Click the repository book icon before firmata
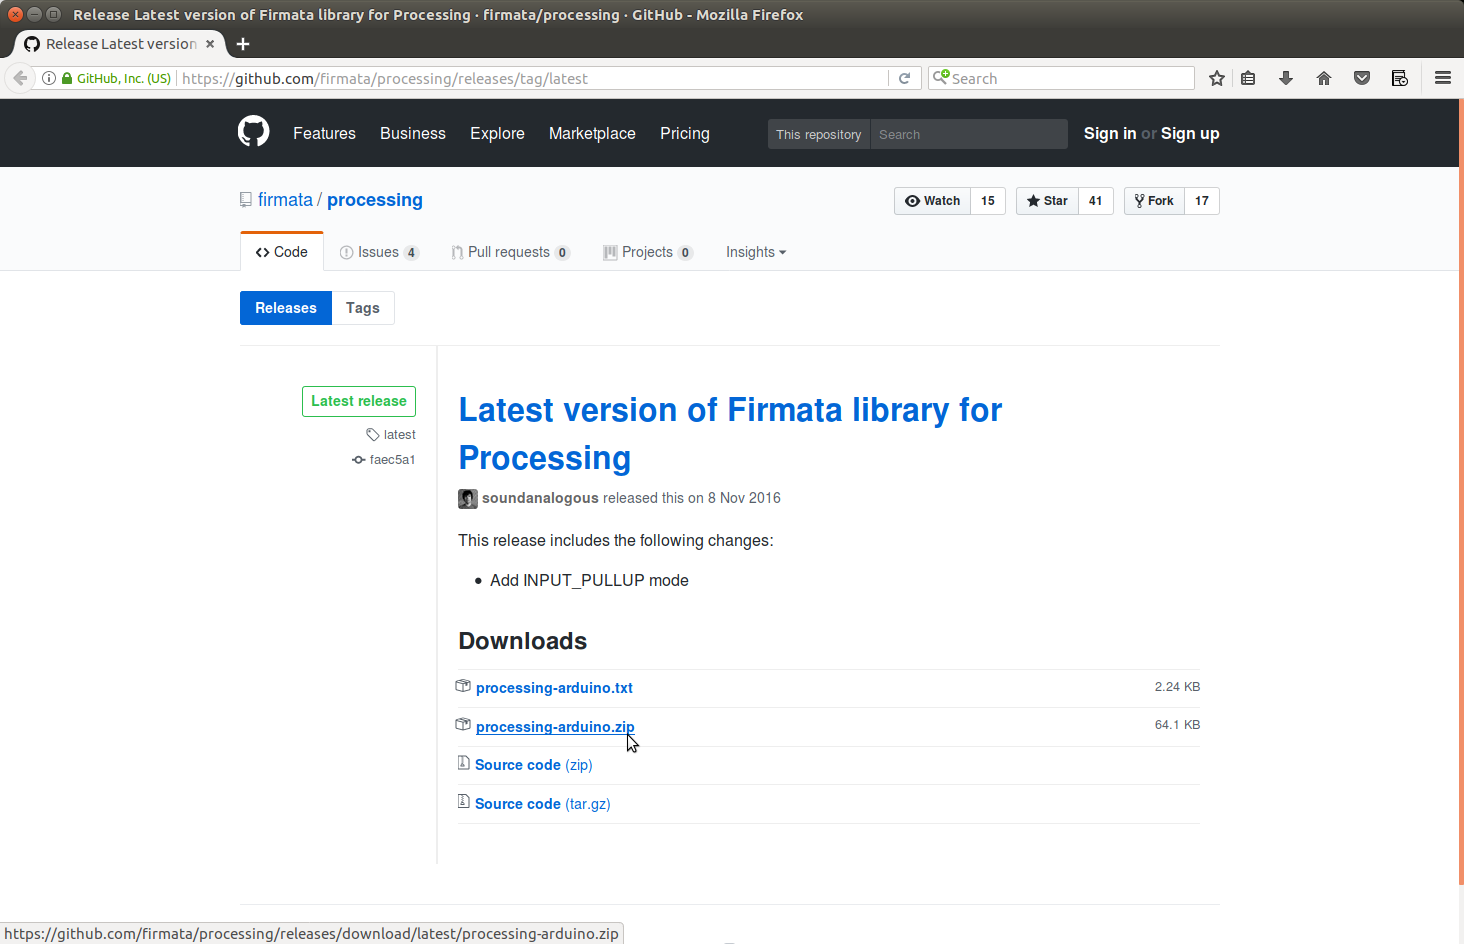This screenshot has height=944, width=1464. click(245, 199)
